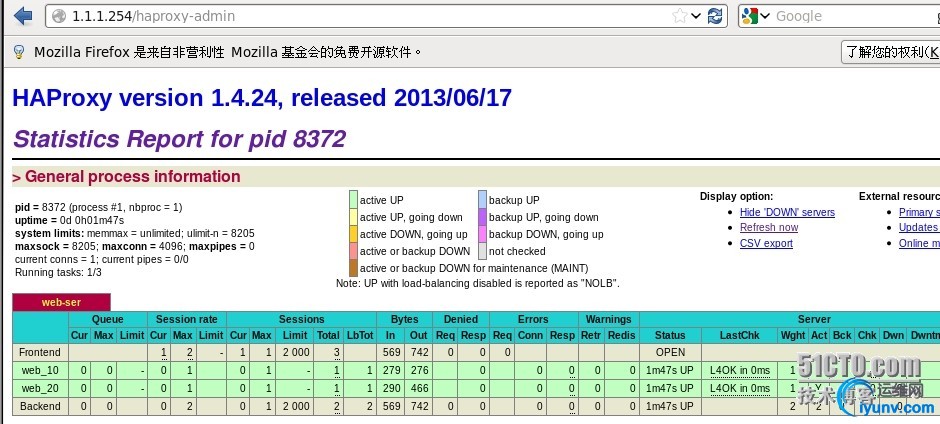
Task: Click the web_10 server name
Action: click(40, 371)
